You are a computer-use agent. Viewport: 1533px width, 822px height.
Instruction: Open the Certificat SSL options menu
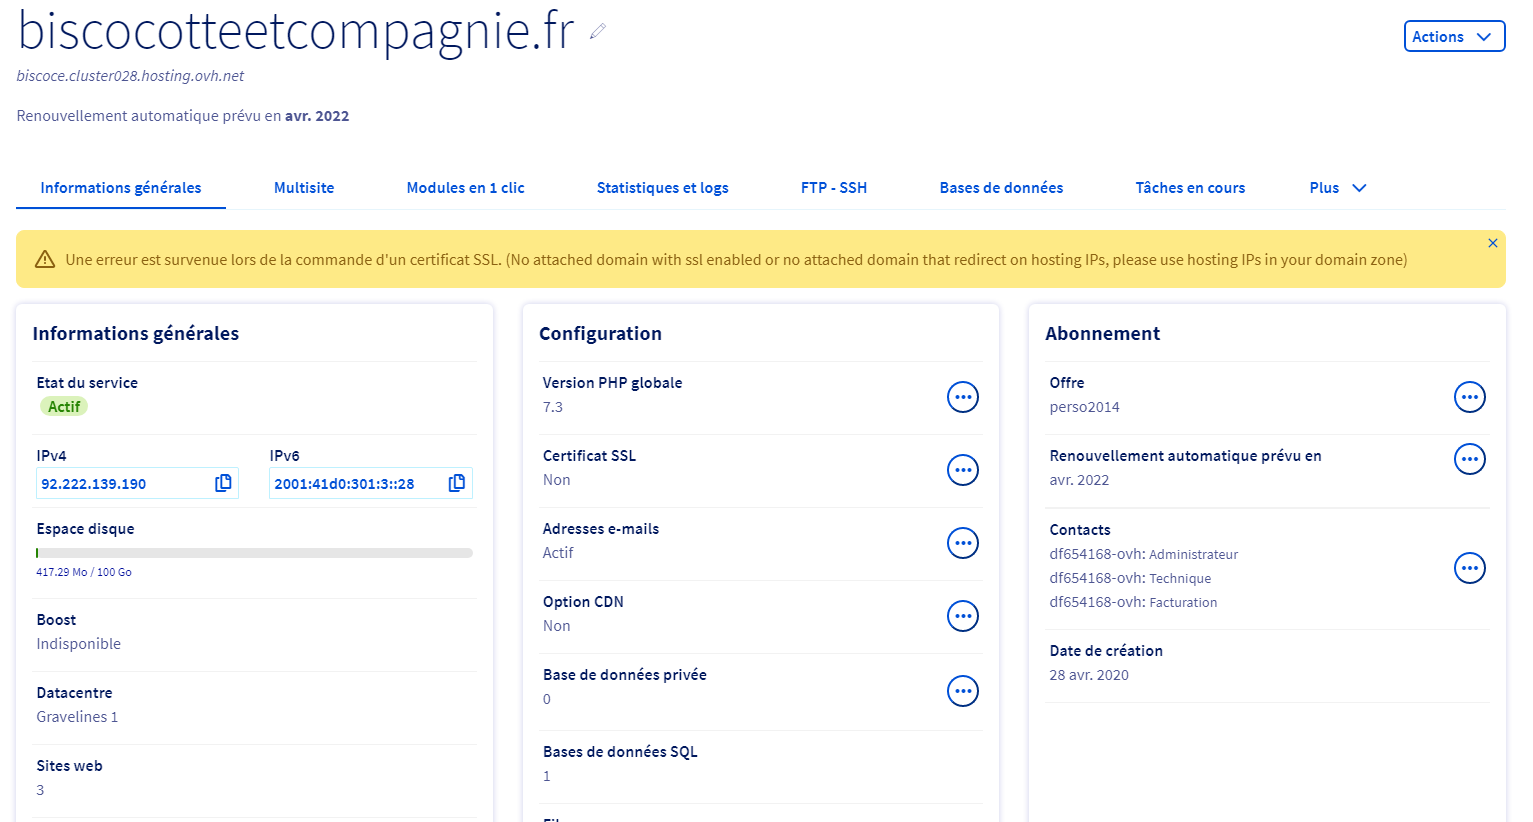click(x=962, y=470)
